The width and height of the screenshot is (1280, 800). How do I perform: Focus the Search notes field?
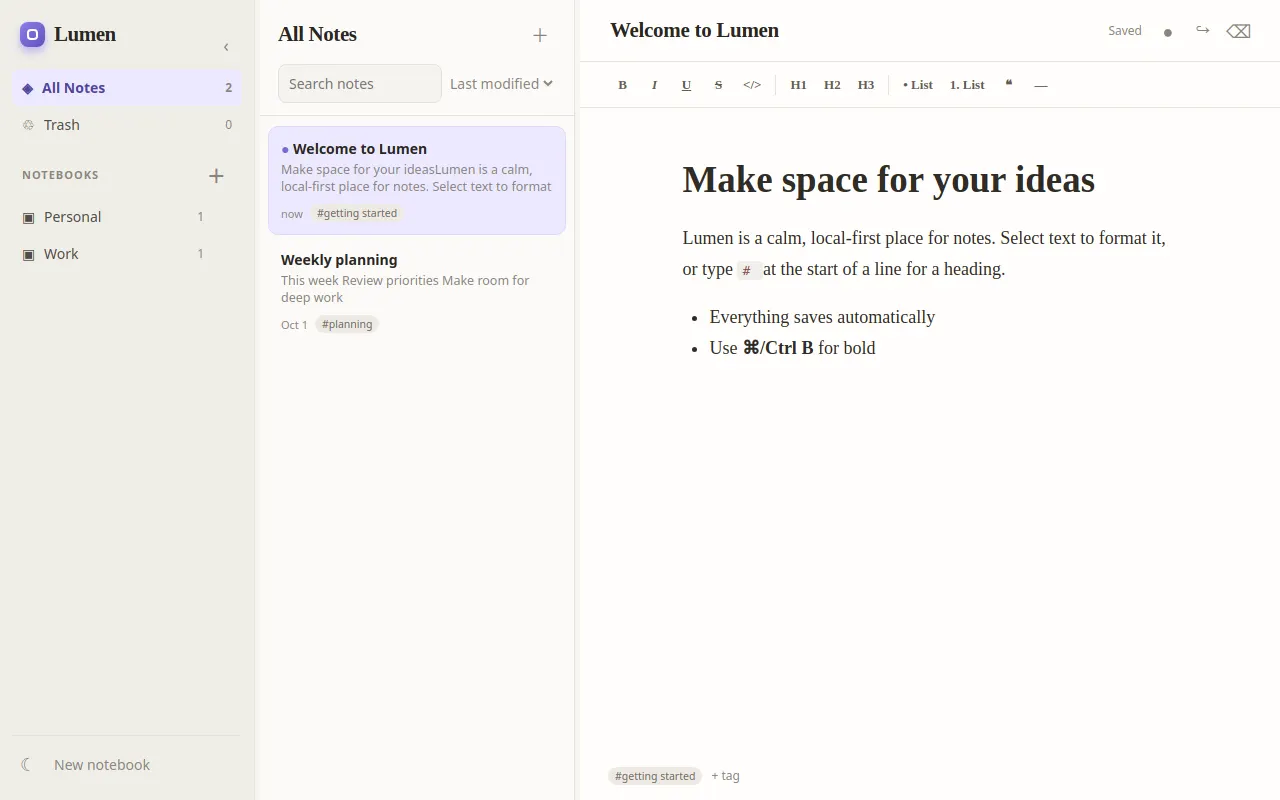[360, 84]
